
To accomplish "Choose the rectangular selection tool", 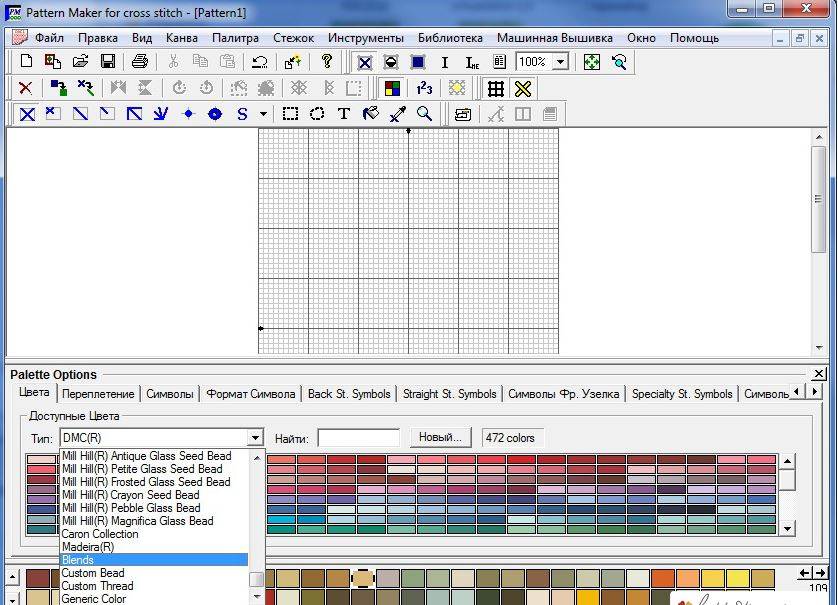I will [x=290, y=114].
